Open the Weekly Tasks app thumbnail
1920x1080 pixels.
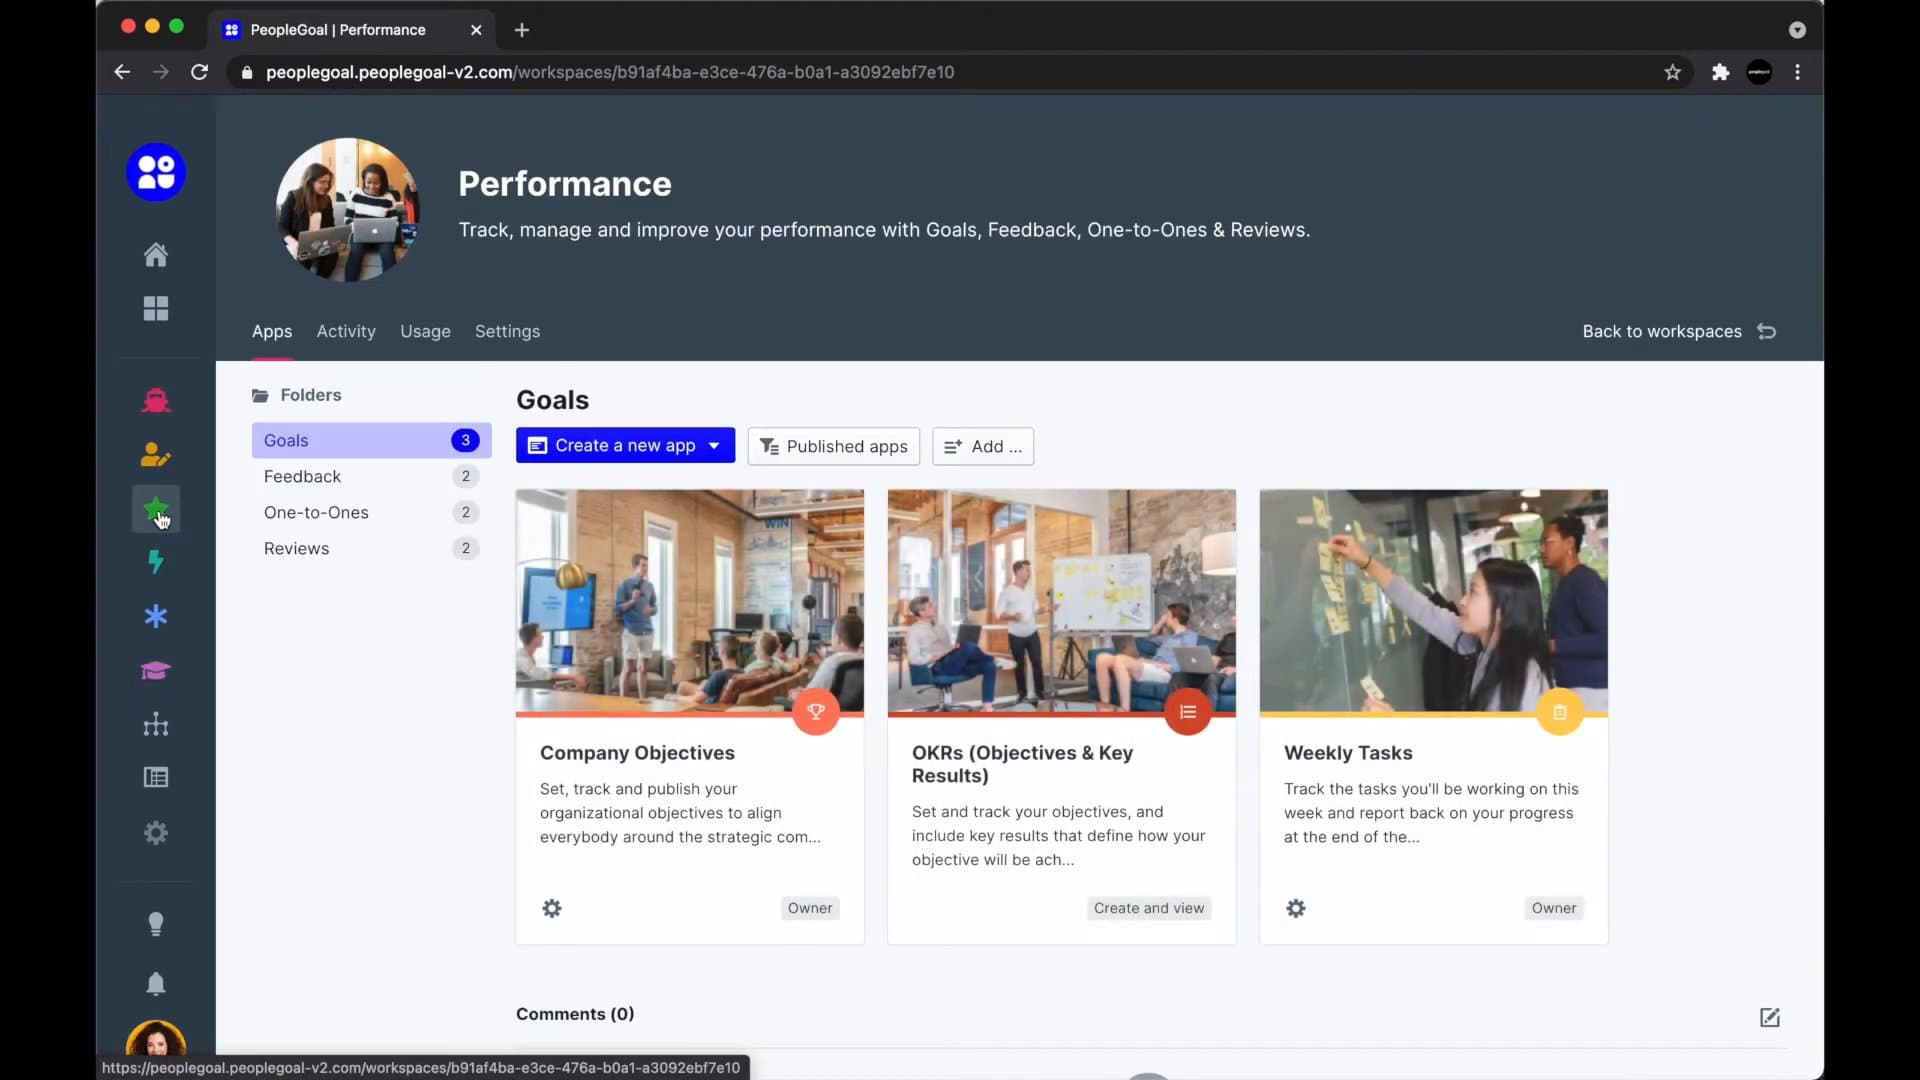(x=1433, y=601)
